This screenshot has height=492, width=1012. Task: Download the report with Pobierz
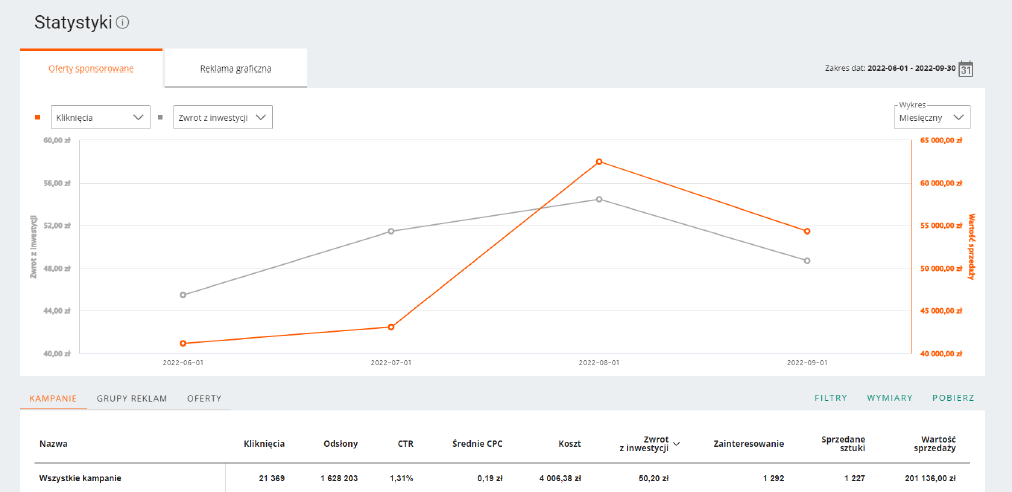(x=953, y=398)
